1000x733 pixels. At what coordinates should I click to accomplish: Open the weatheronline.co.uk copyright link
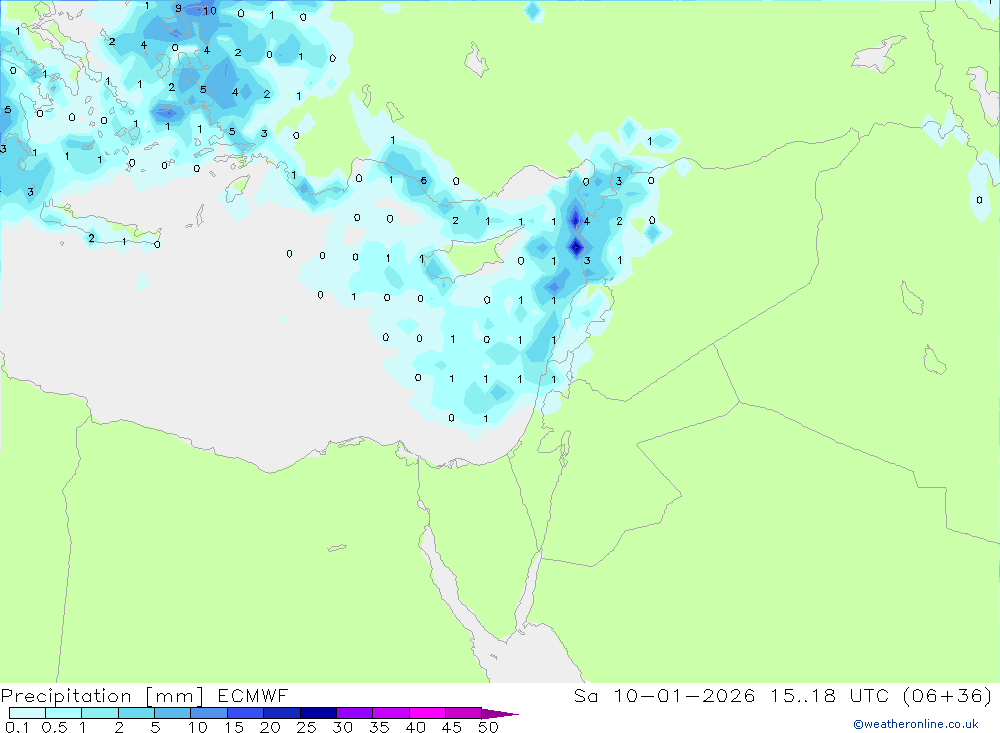915,724
